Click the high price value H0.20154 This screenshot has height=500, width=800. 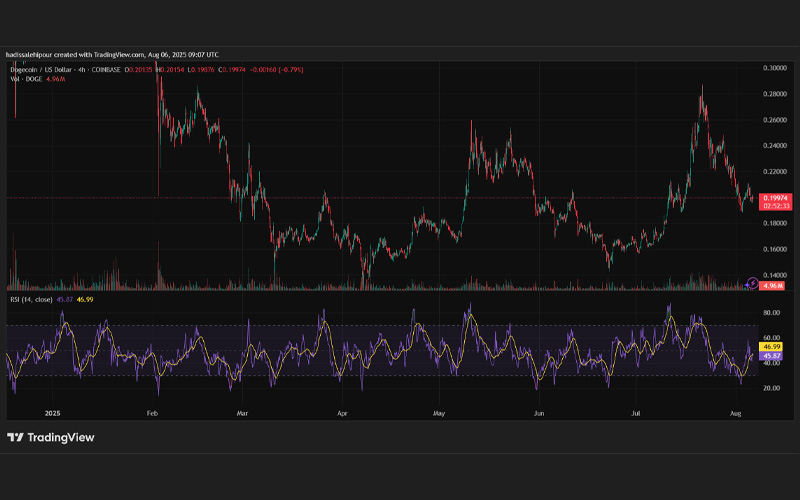click(x=170, y=69)
